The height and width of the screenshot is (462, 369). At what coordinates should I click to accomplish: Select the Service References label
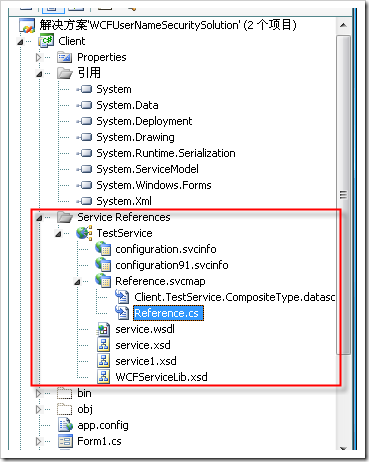coord(124,217)
